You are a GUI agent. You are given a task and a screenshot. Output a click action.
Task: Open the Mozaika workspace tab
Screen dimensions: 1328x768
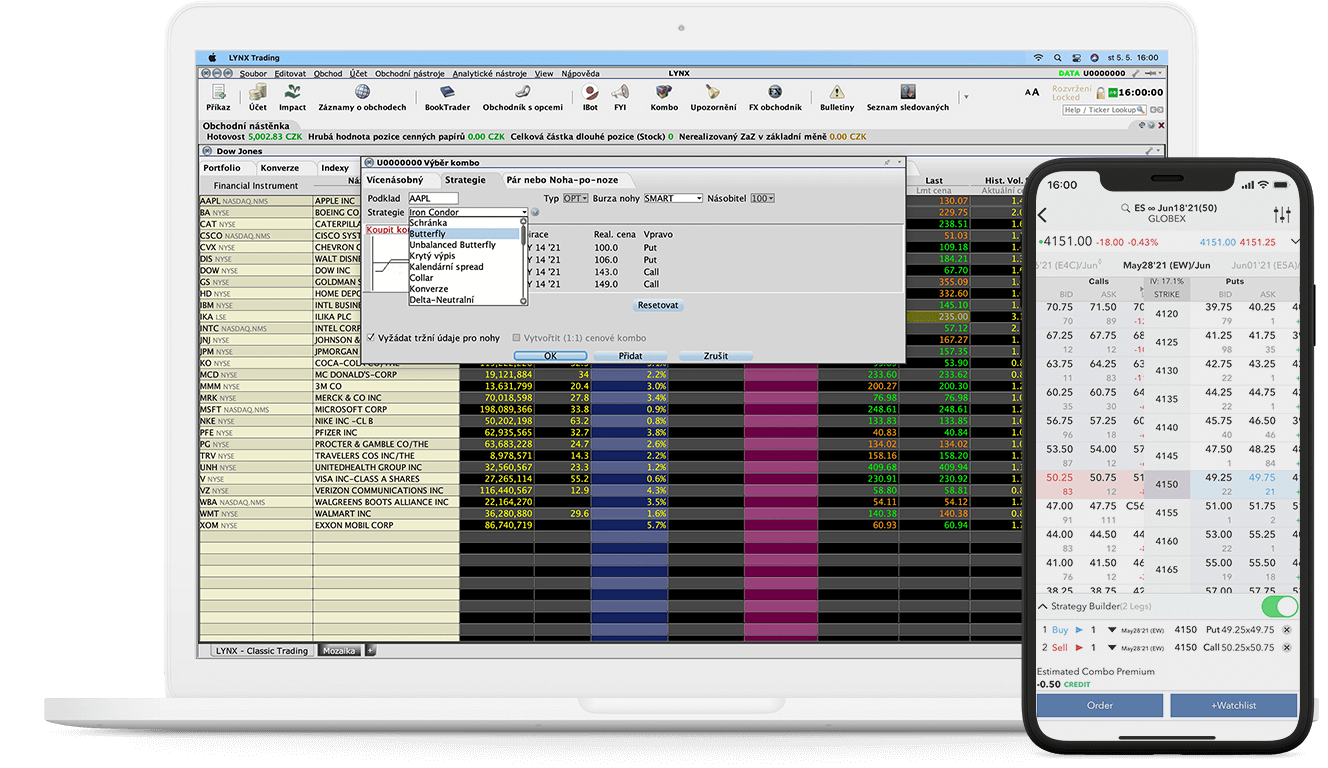pos(339,651)
